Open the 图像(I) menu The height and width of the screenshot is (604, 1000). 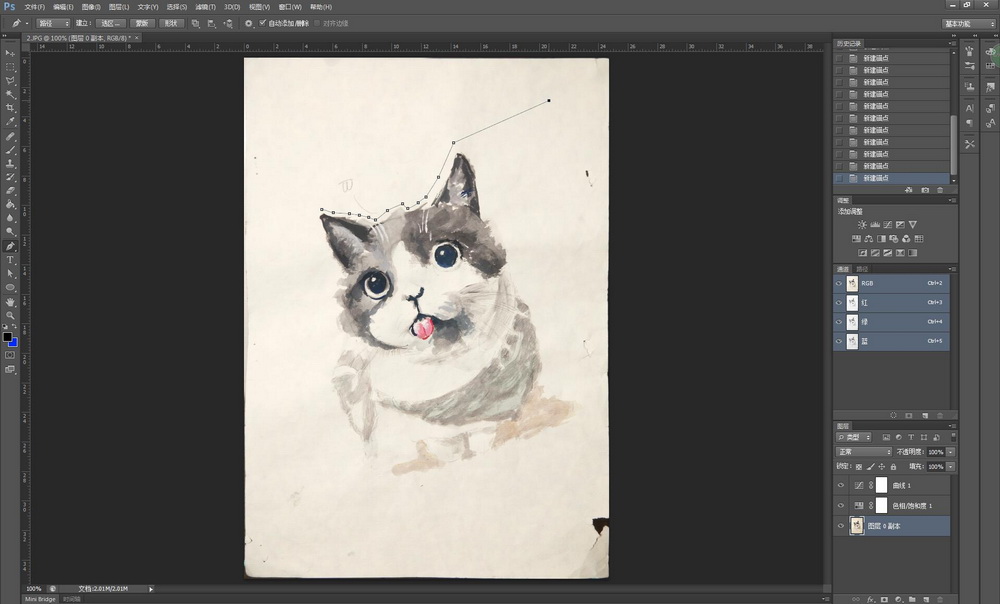pos(91,7)
